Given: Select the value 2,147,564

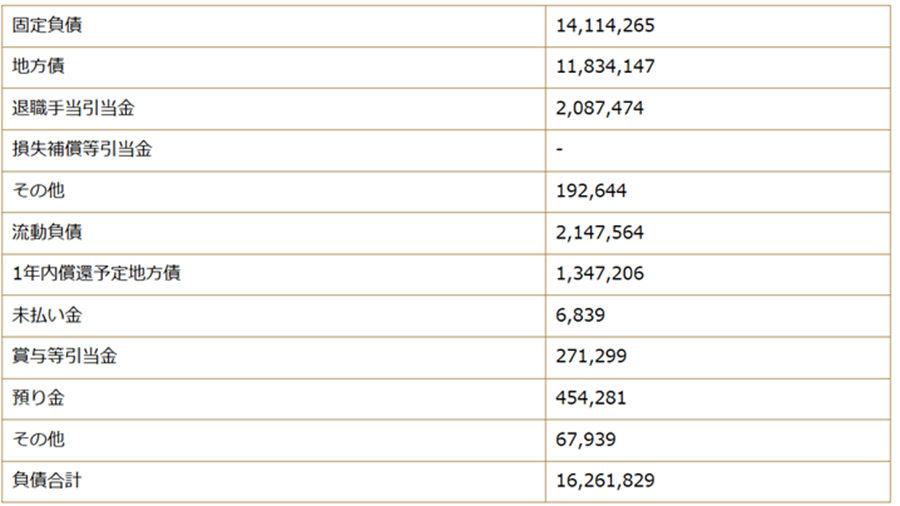Looking at the screenshot, I should click(600, 232).
